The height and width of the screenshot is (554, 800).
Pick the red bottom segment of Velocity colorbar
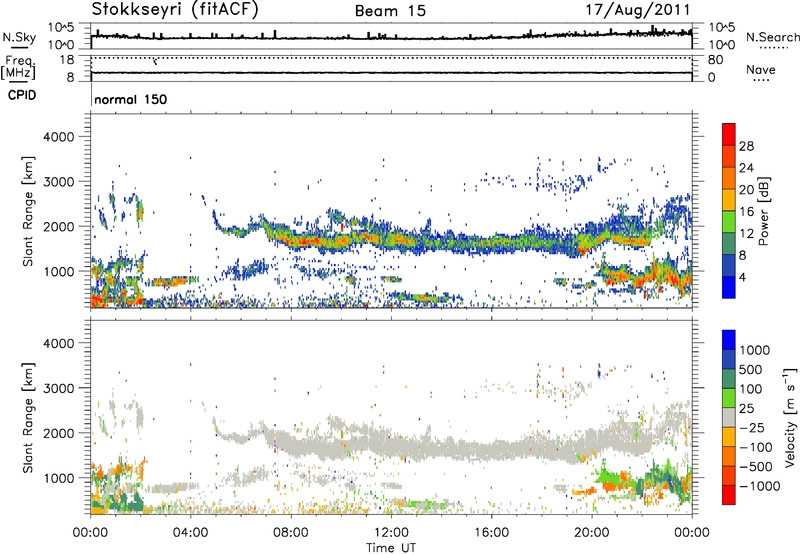[x=729, y=495]
